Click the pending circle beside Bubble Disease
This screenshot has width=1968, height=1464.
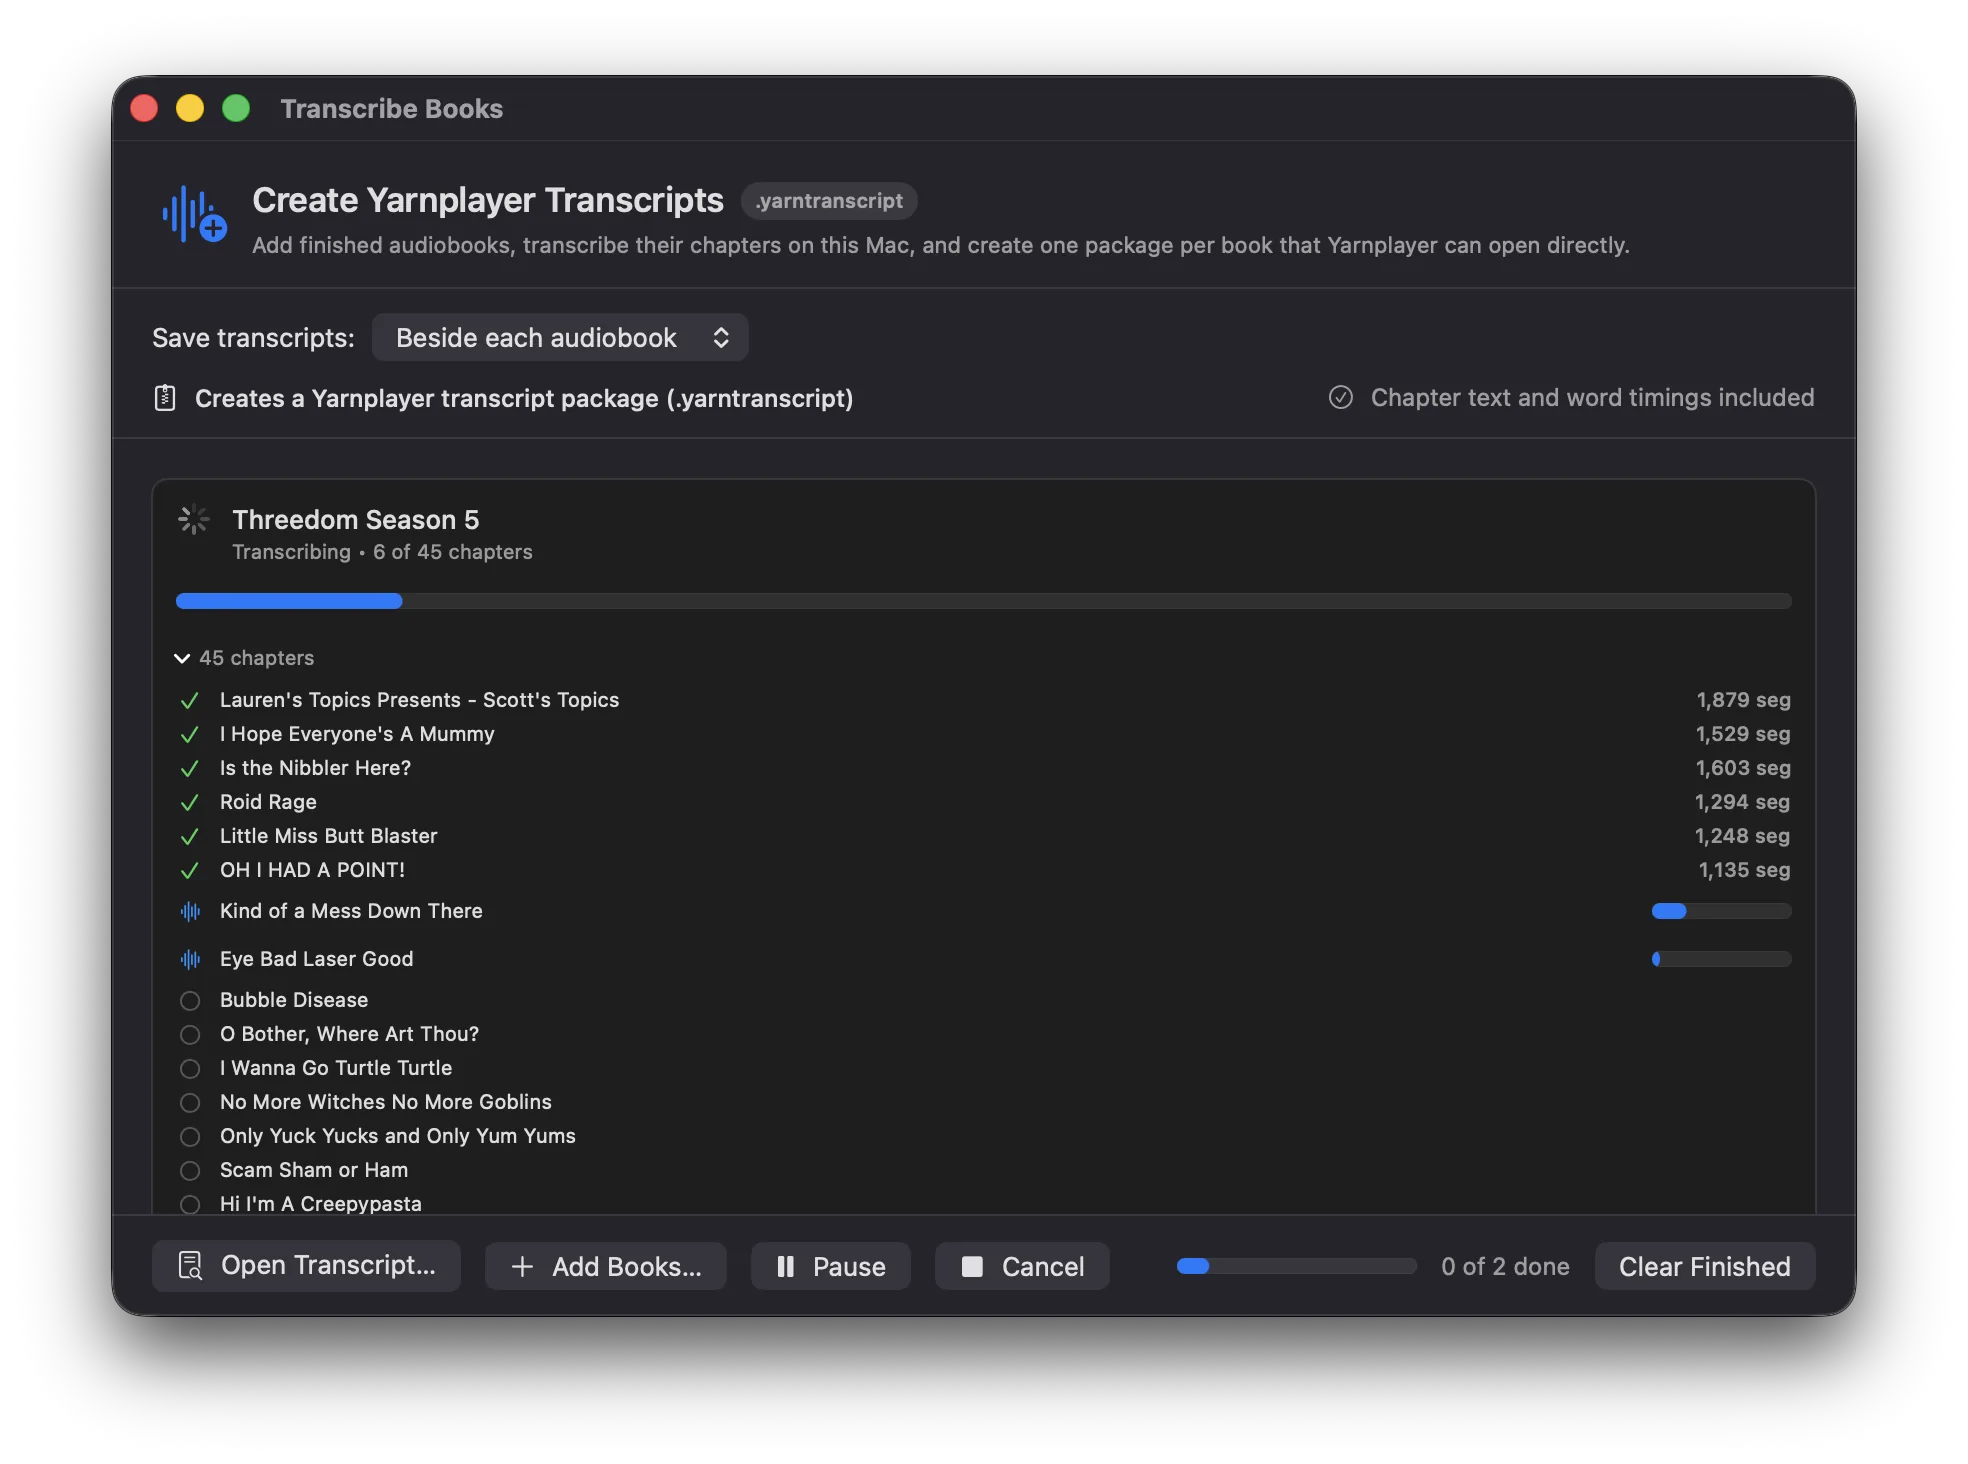[x=190, y=1001]
